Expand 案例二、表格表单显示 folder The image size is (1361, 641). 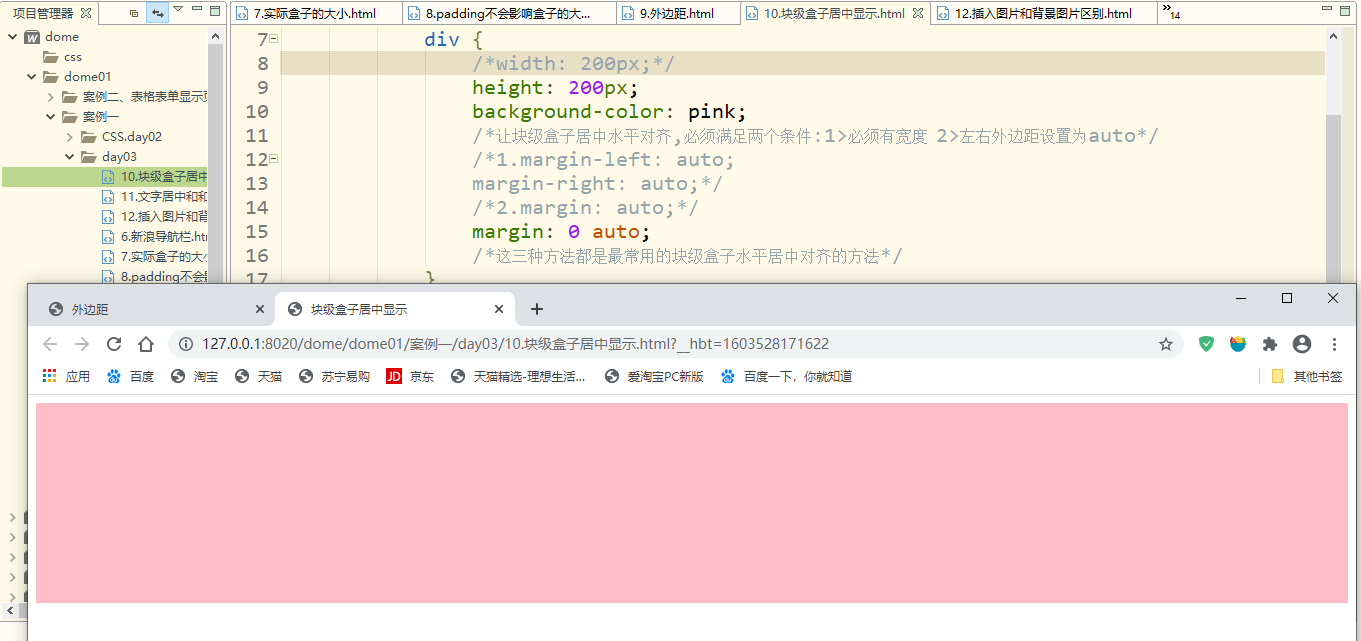[x=50, y=97]
